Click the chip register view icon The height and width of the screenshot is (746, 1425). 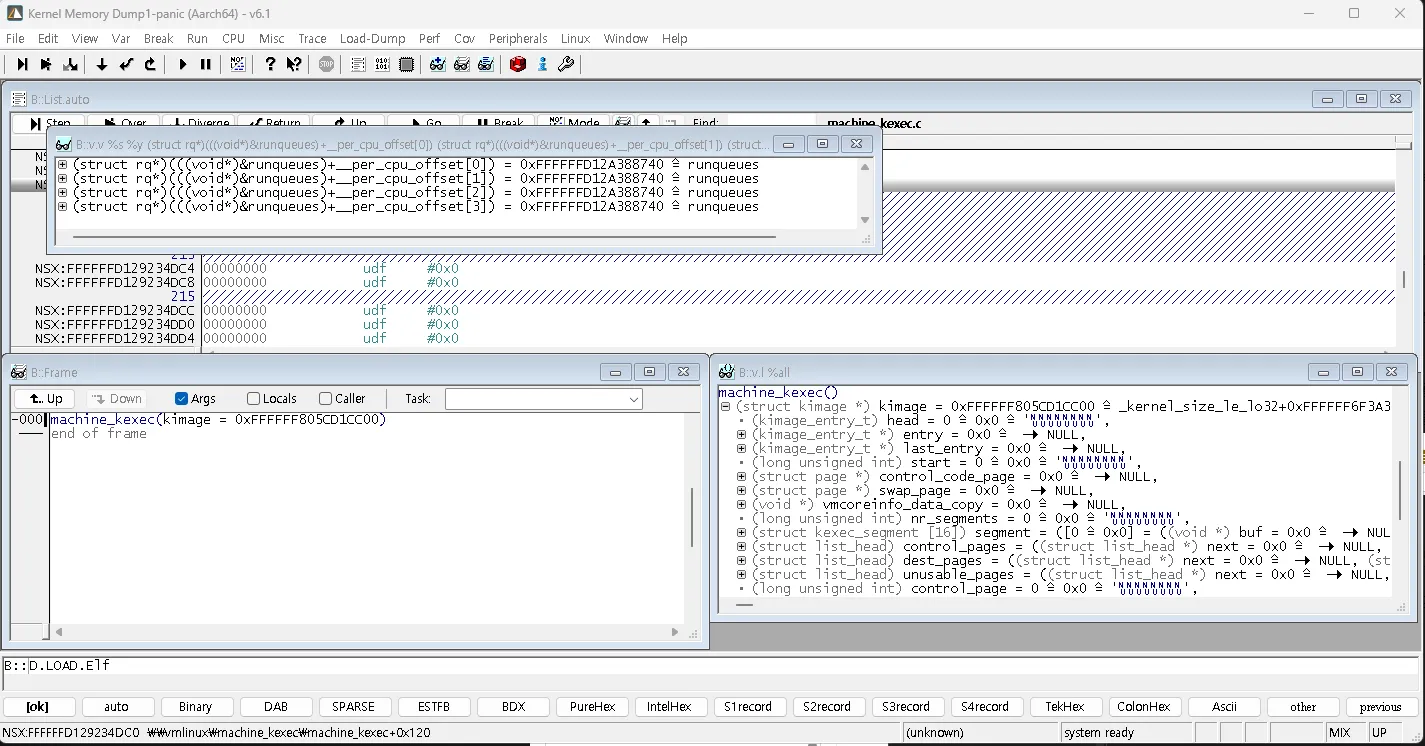406,65
